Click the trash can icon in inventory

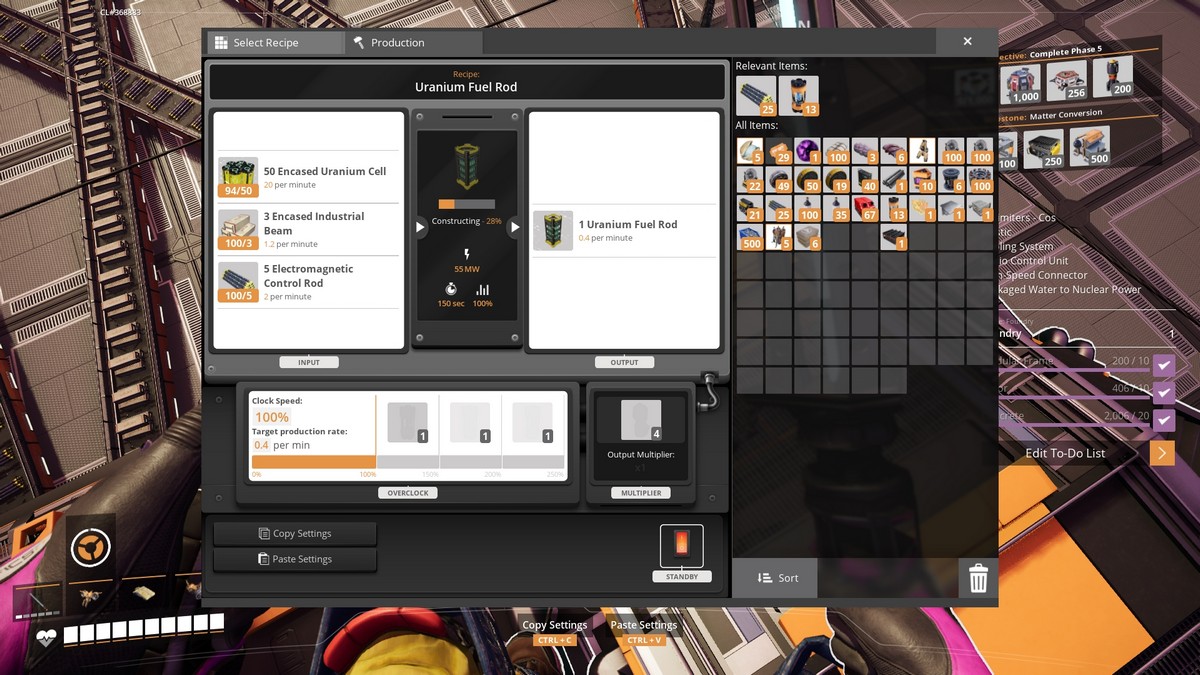point(978,578)
